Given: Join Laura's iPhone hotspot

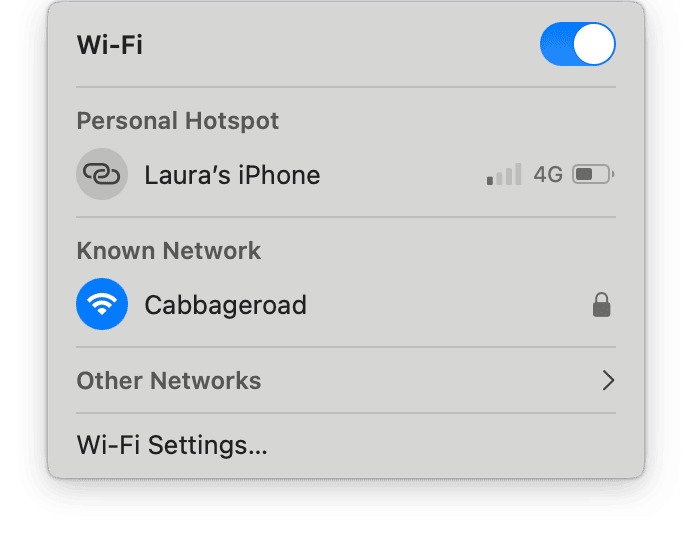Looking at the screenshot, I should coord(346,174).
